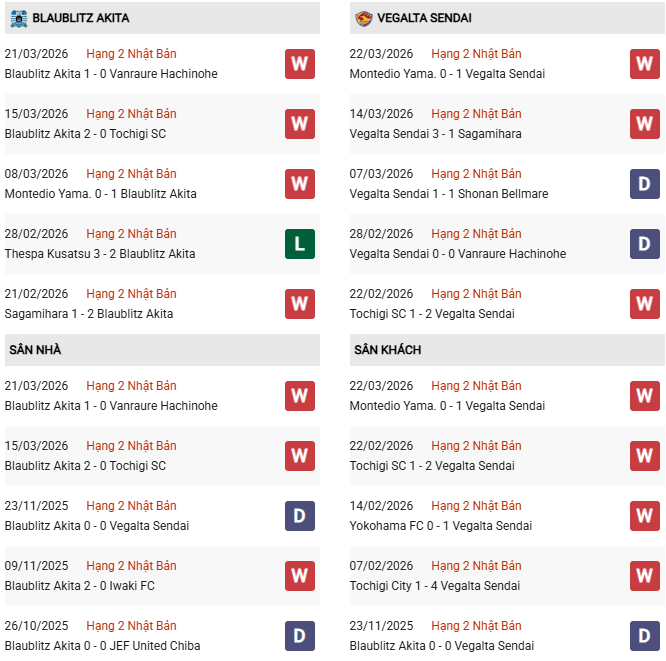The width and height of the screenshot is (666, 661).
Task: Click the Vegalta Sendai 1-1 Shonan Bellmare result
Action: [449, 194]
